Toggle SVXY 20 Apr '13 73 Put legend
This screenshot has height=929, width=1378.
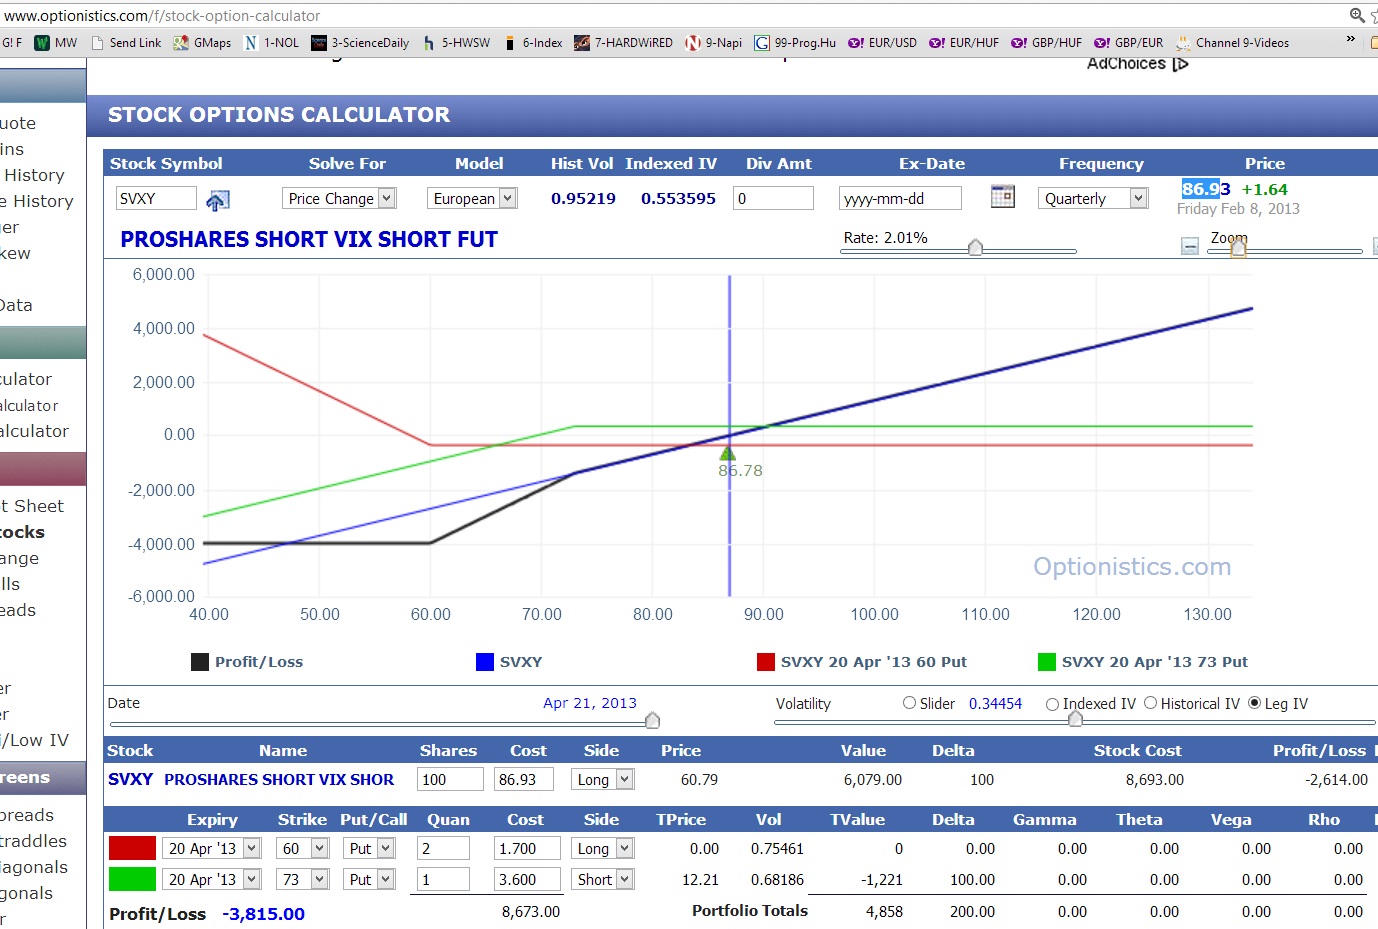pyautogui.click(x=1143, y=662)
